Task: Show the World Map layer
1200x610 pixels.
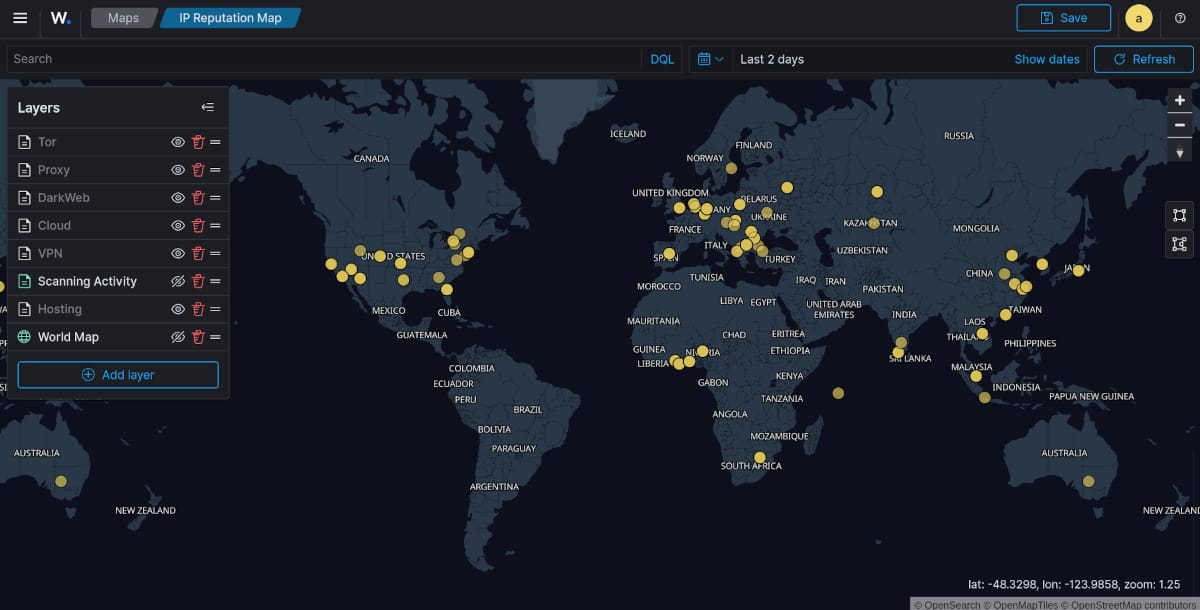Action: pyautogui.click(x=178, y=338)
